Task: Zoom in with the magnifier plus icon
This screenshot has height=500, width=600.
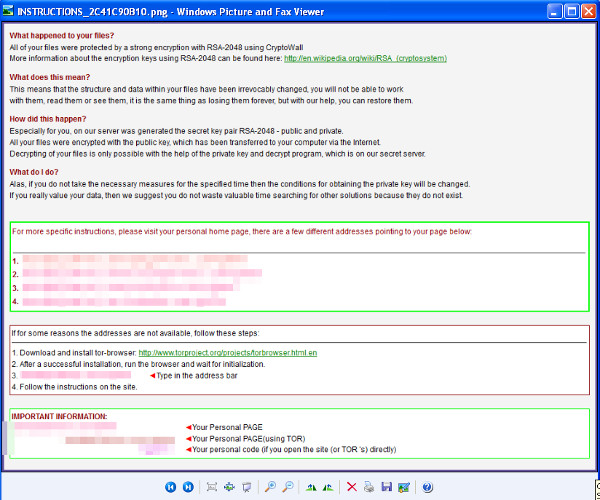Action: point(270,487)
